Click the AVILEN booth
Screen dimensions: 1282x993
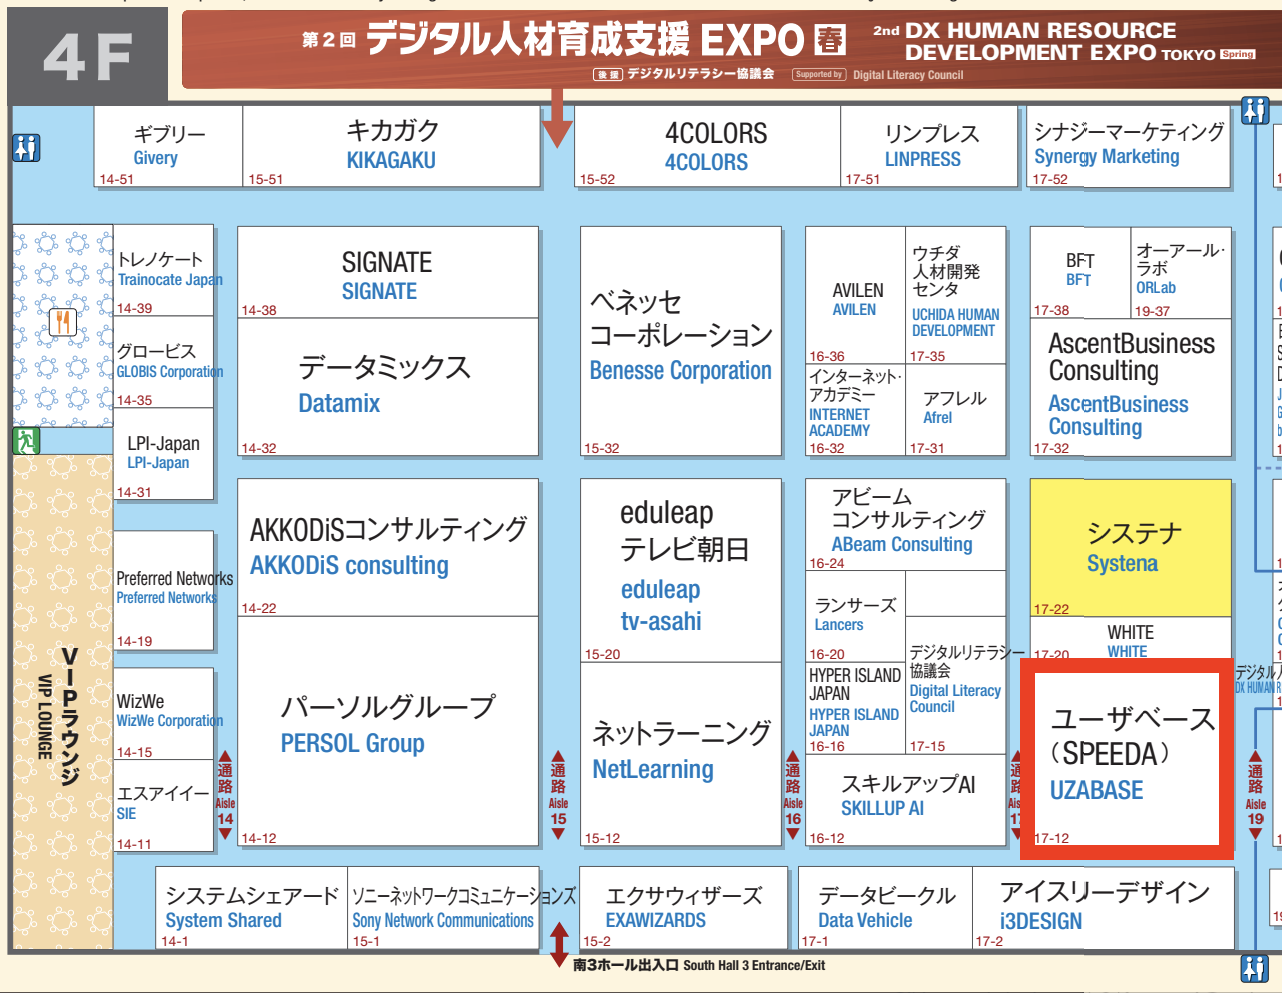(x=856, y=296)
